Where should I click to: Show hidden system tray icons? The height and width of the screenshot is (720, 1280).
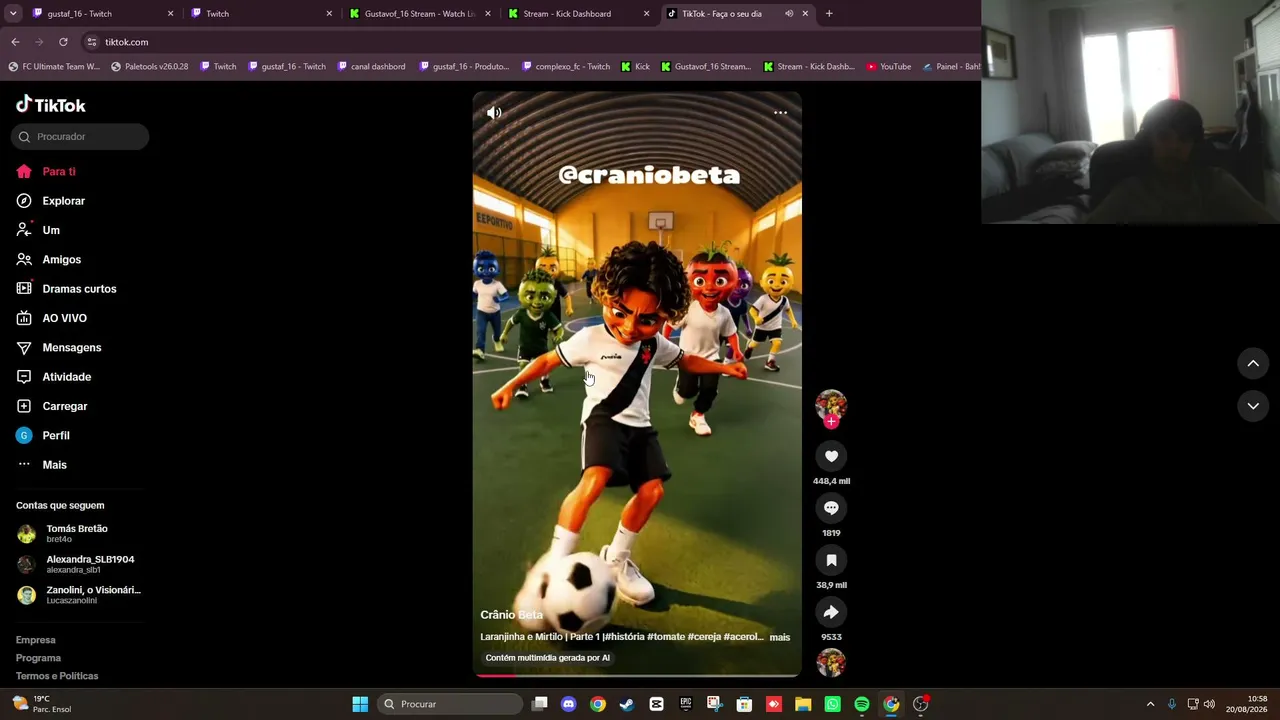pyautogui.click(x=1150, y=704)
